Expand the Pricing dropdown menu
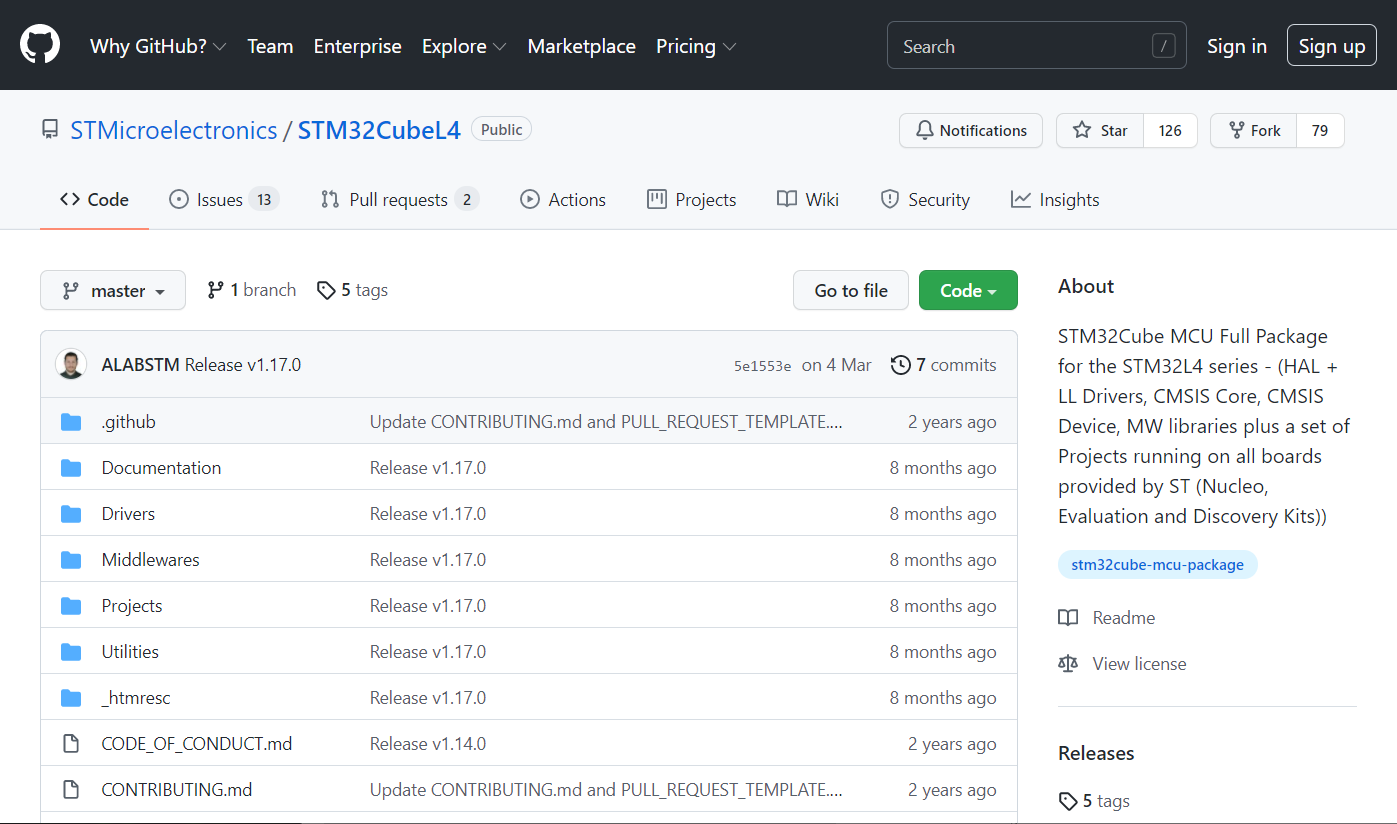This screenshot has width=1397, height=824. click(x=696, y=46)
